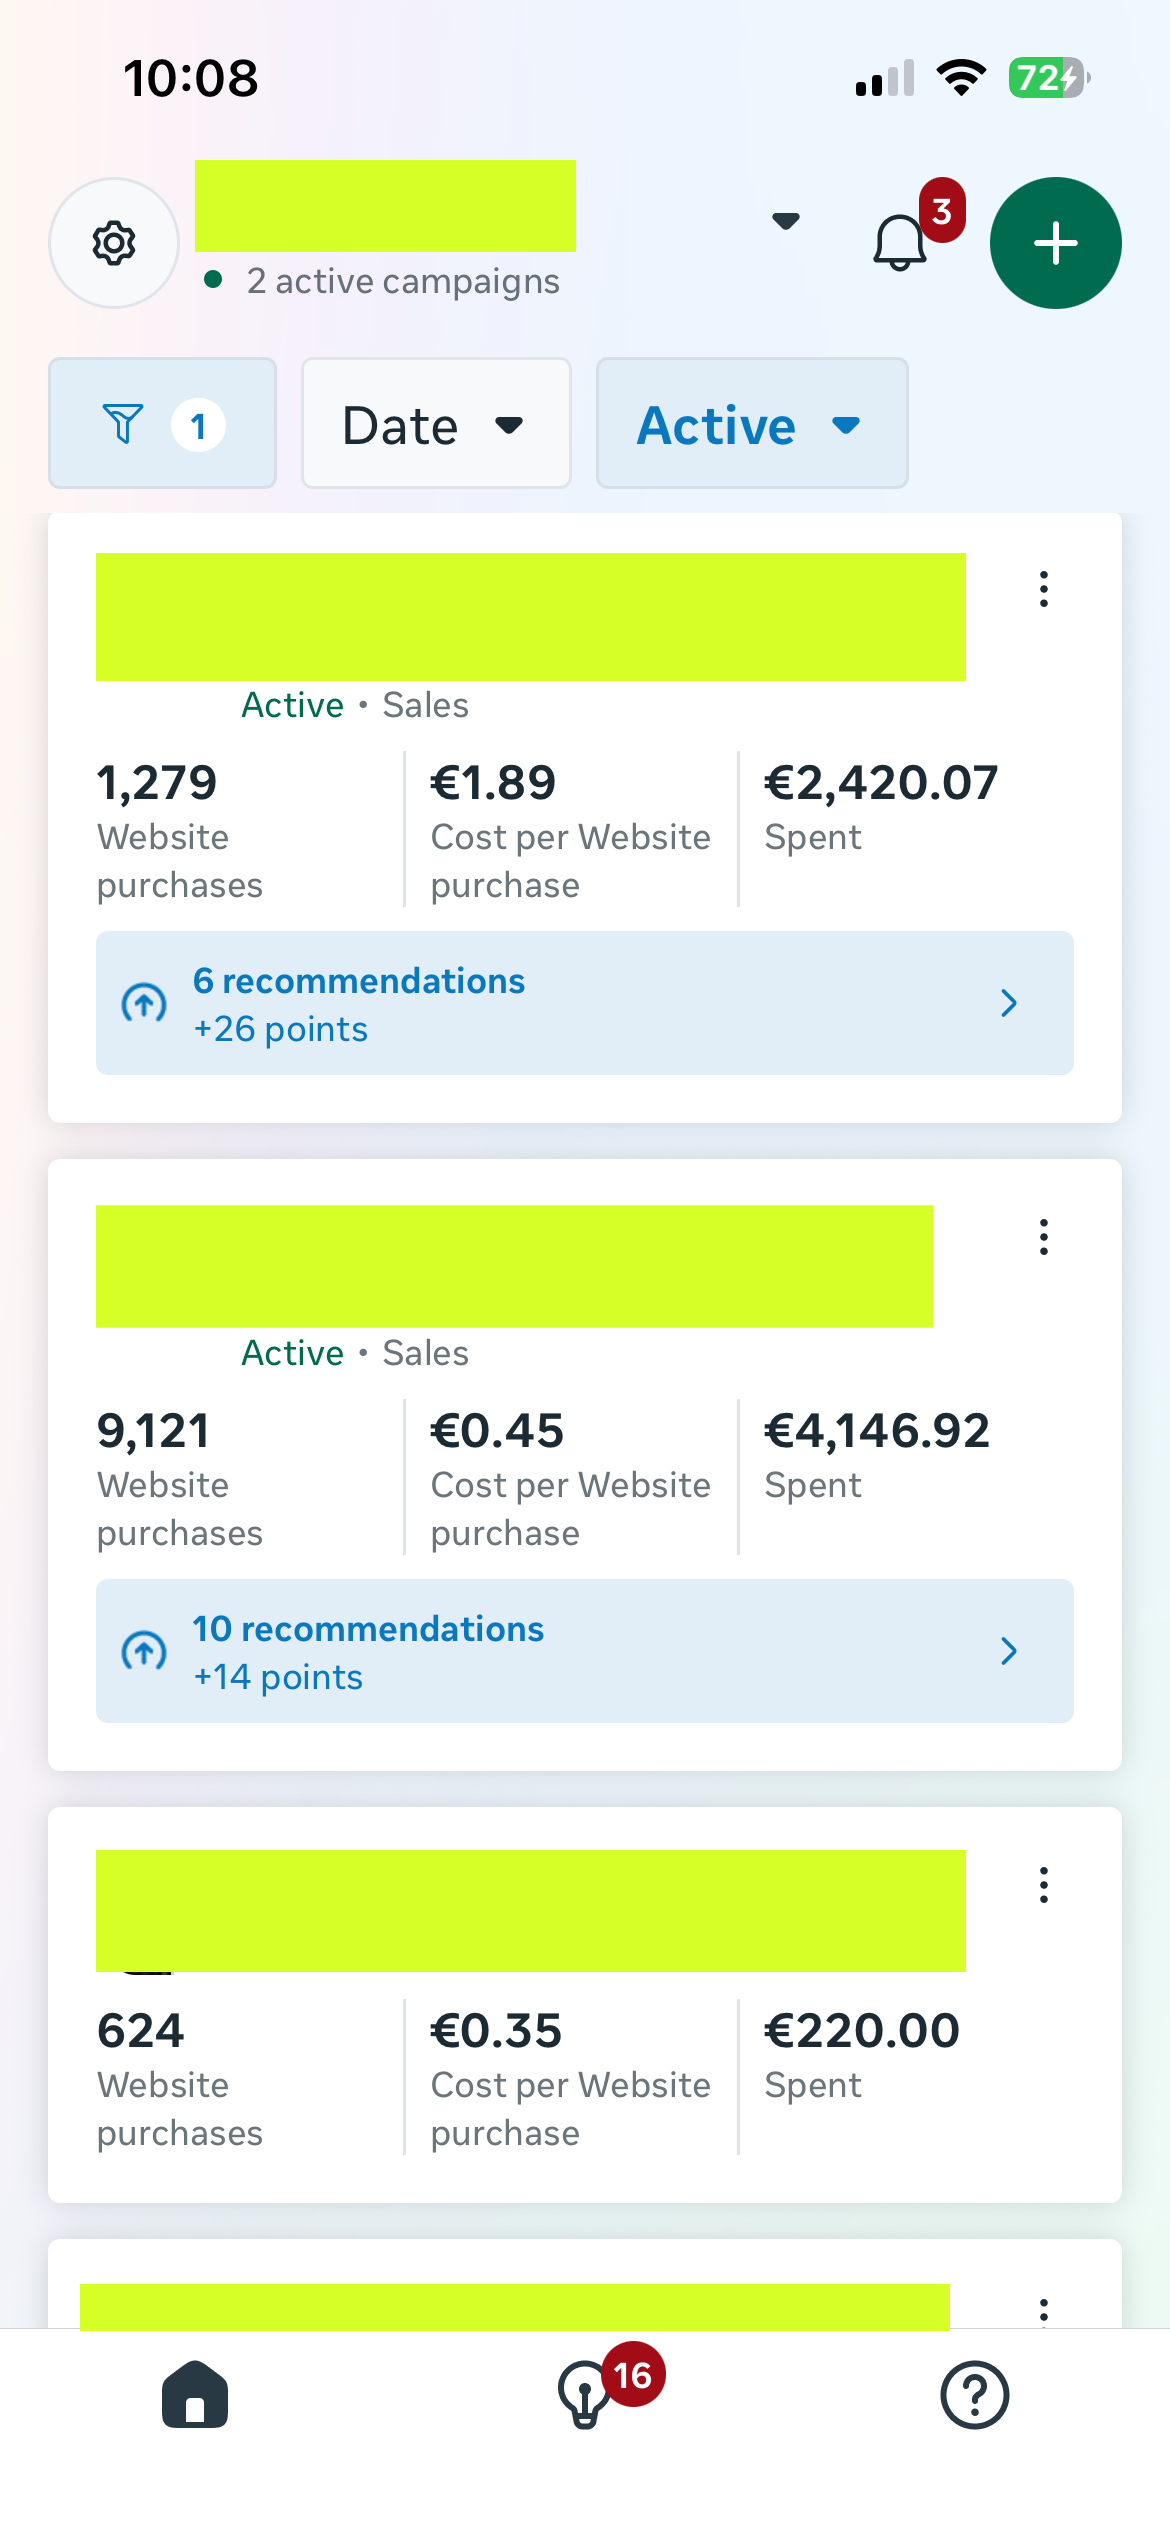This screenshot has height=2532, width=1170.
Task: Tap chevron on +14 points recommendations
Action: click(1009, 1651)
